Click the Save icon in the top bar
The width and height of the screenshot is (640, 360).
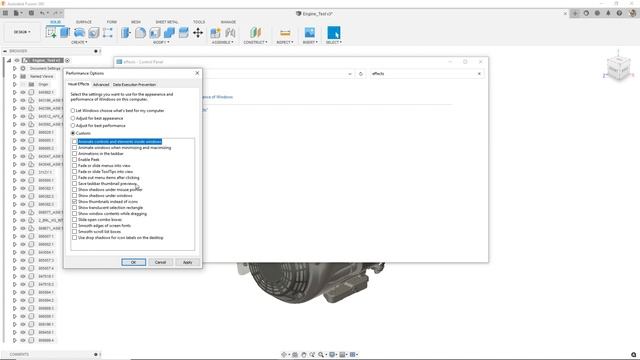(x=31, y=13)
